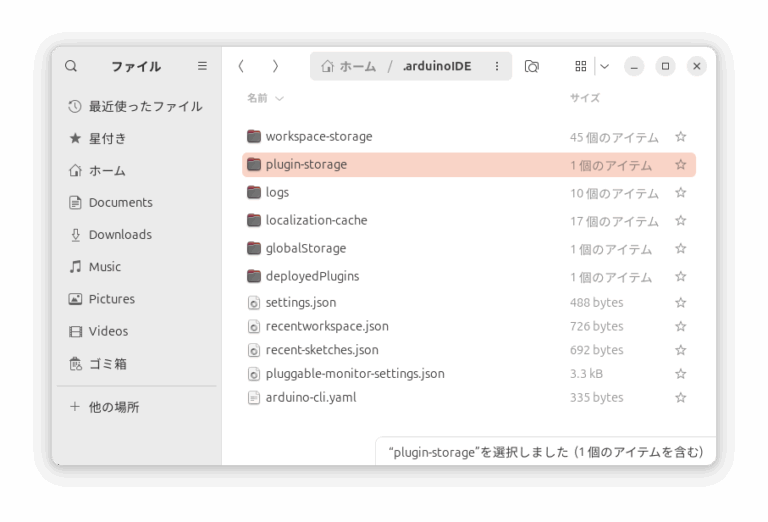This screenshot has height=522, width=768.
Task: Select the logs folder
Action: click(x=277, y=192)
